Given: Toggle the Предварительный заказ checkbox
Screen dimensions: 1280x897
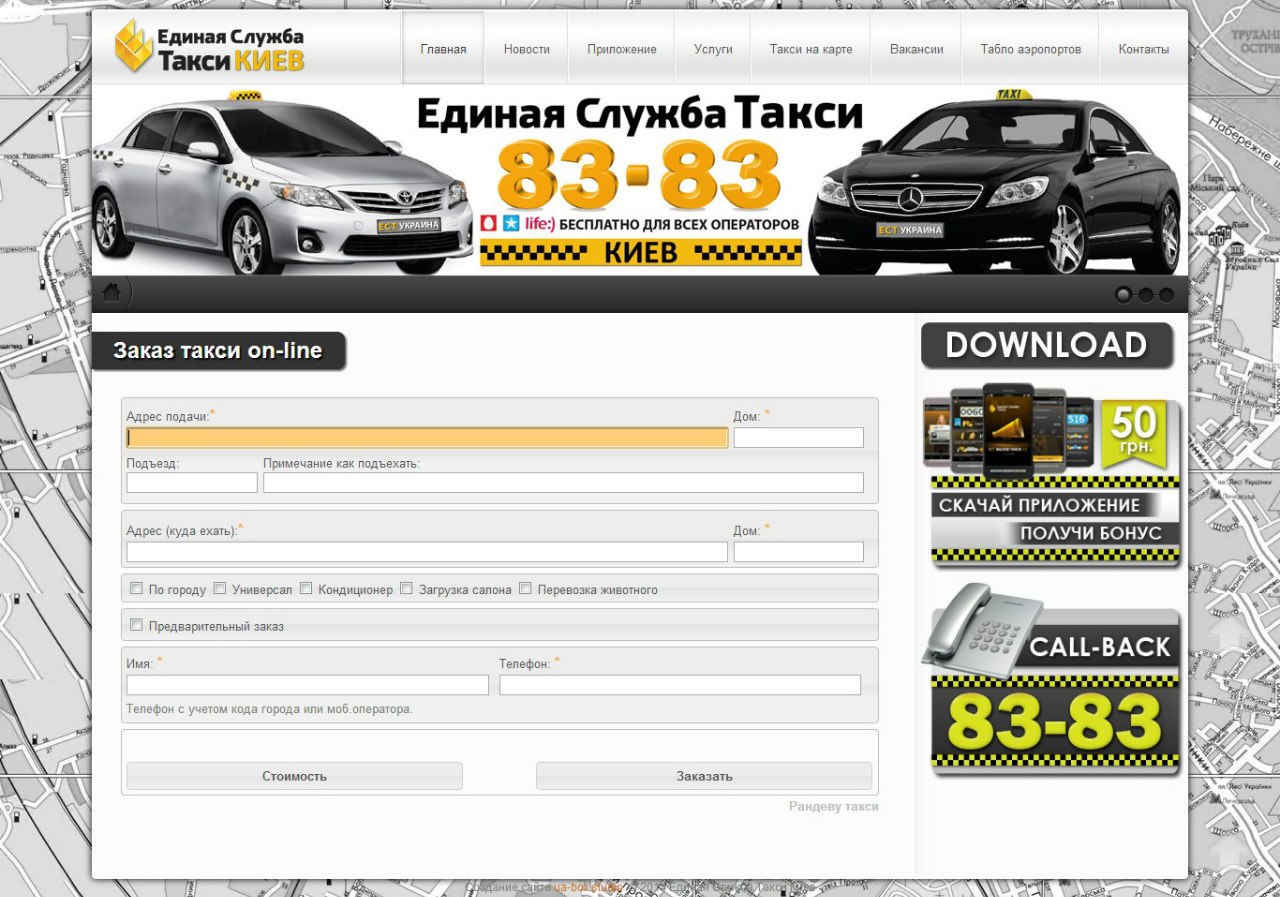Looking at the screenshot, I should (136, 625).
